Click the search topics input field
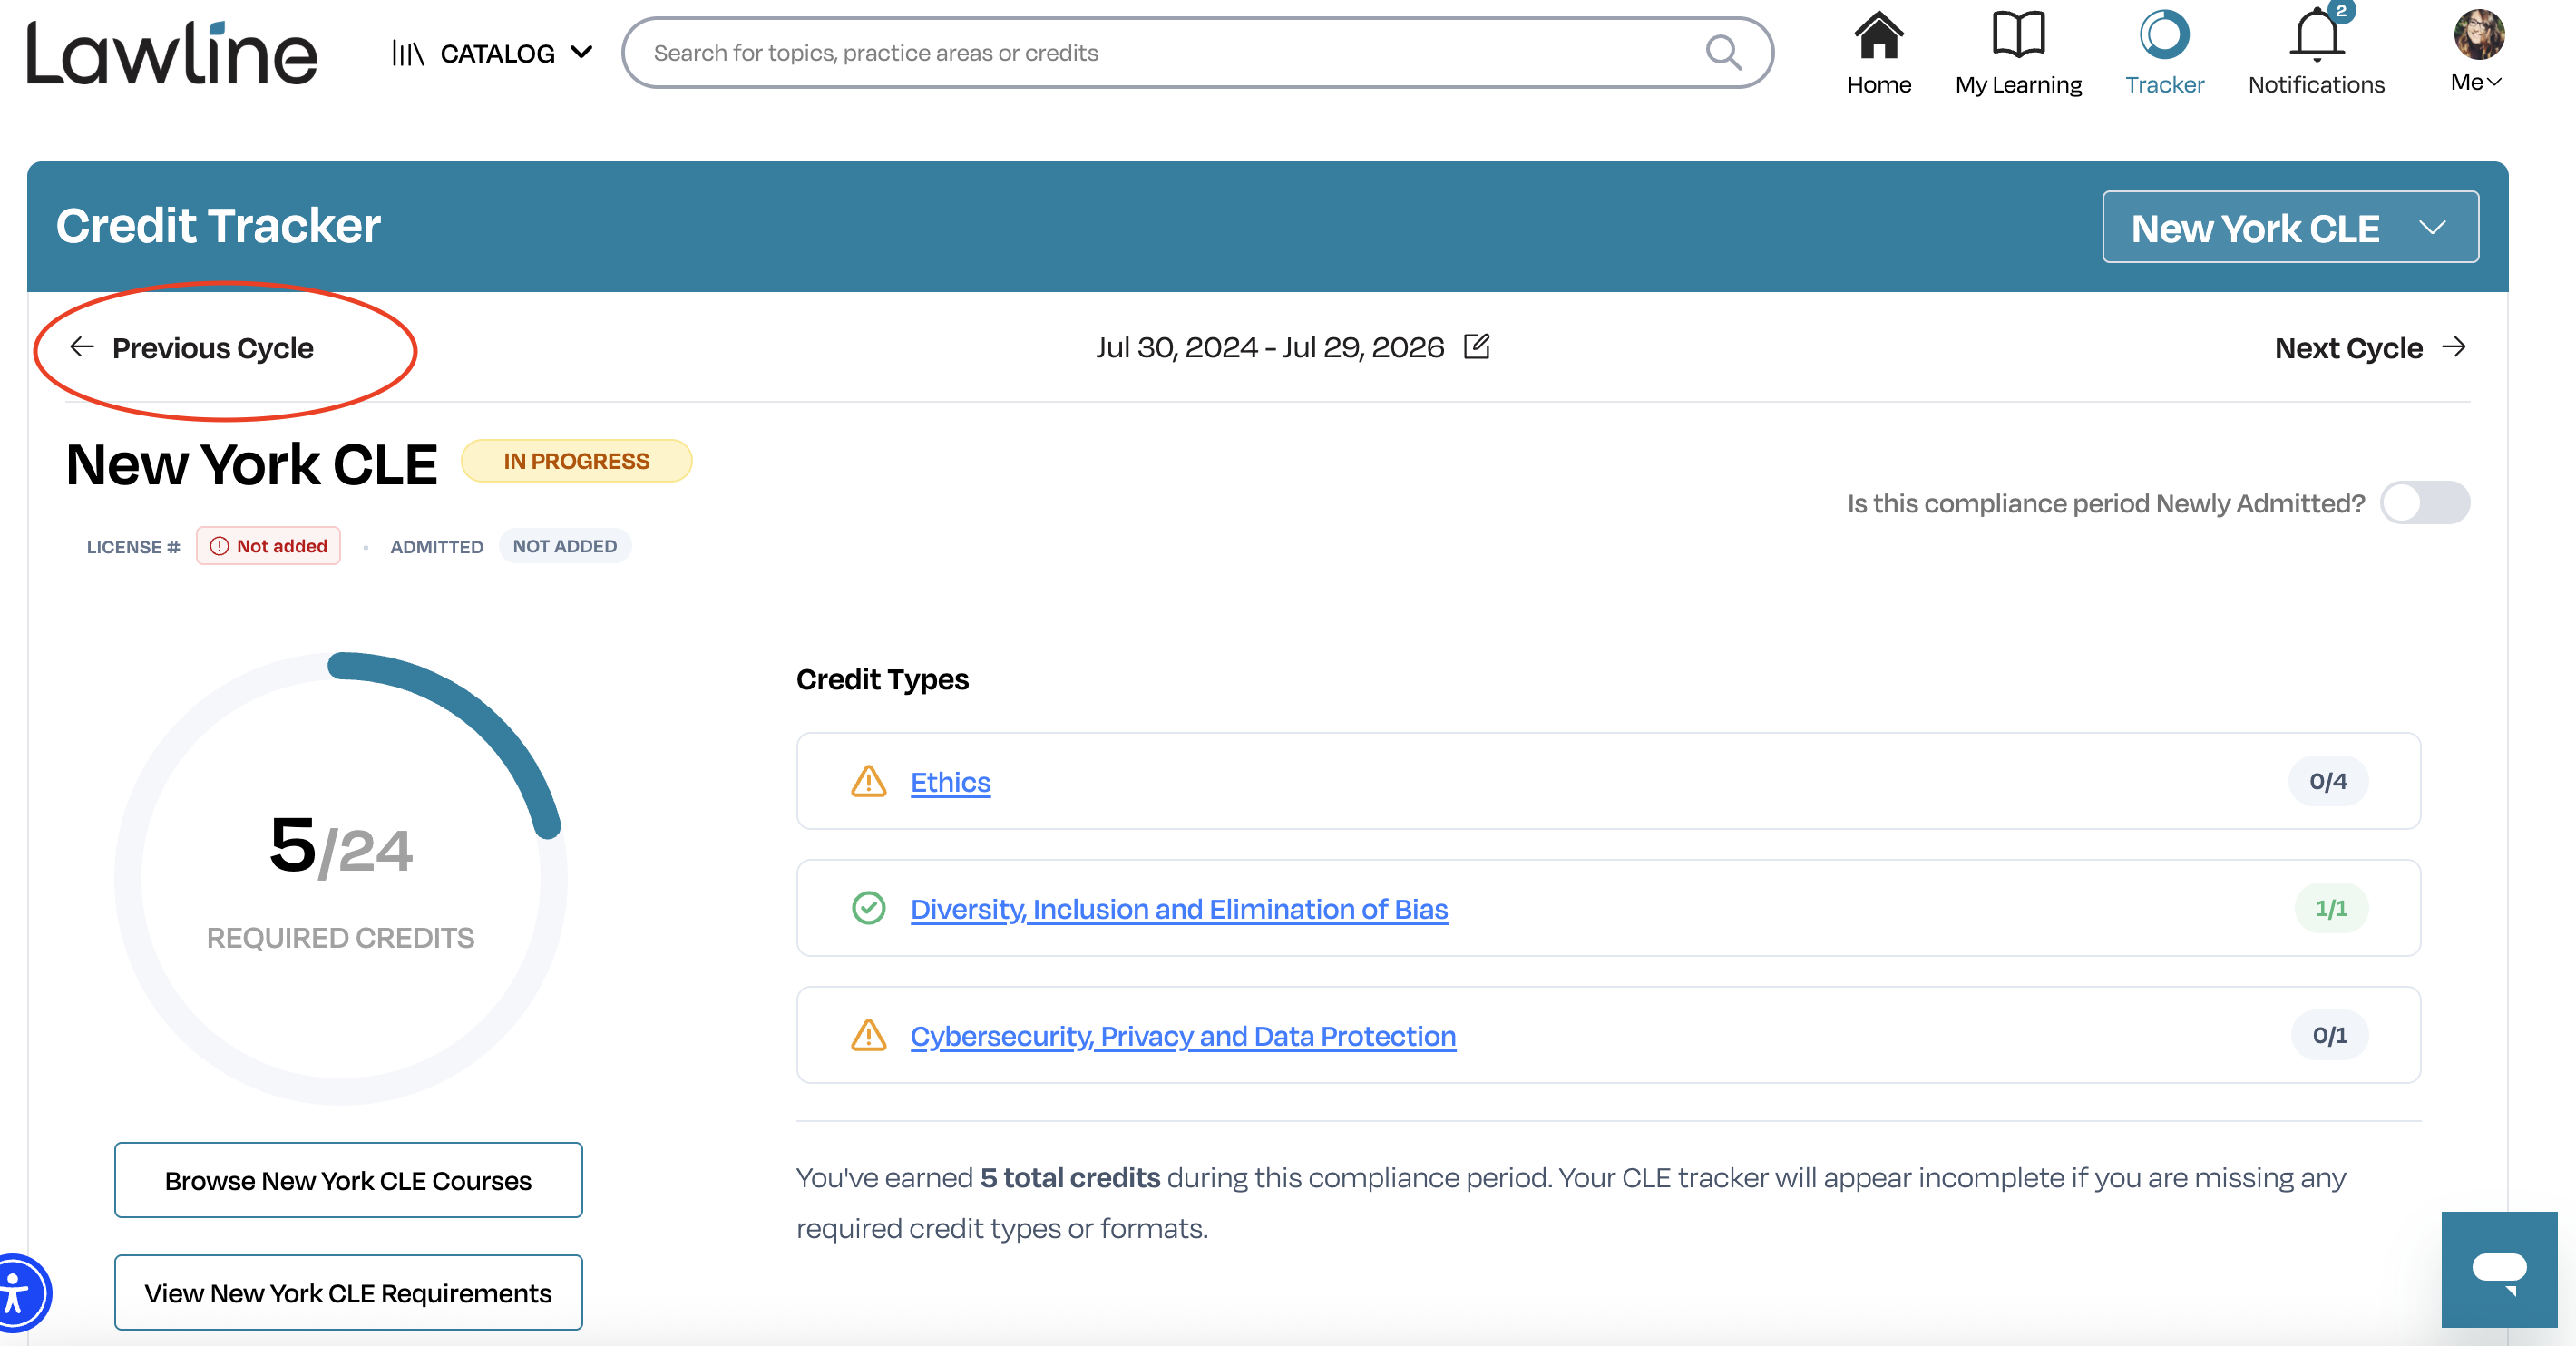2576x1346 pixels. (1197, 53)
